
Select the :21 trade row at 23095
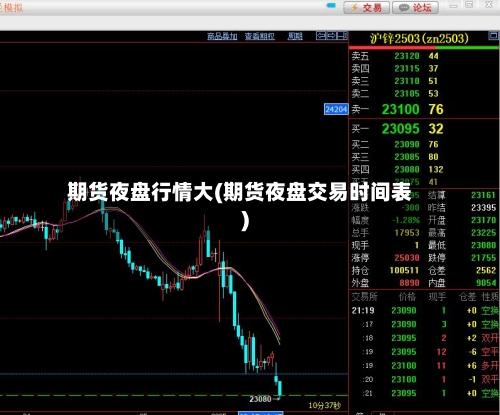[x=424, y=393]
